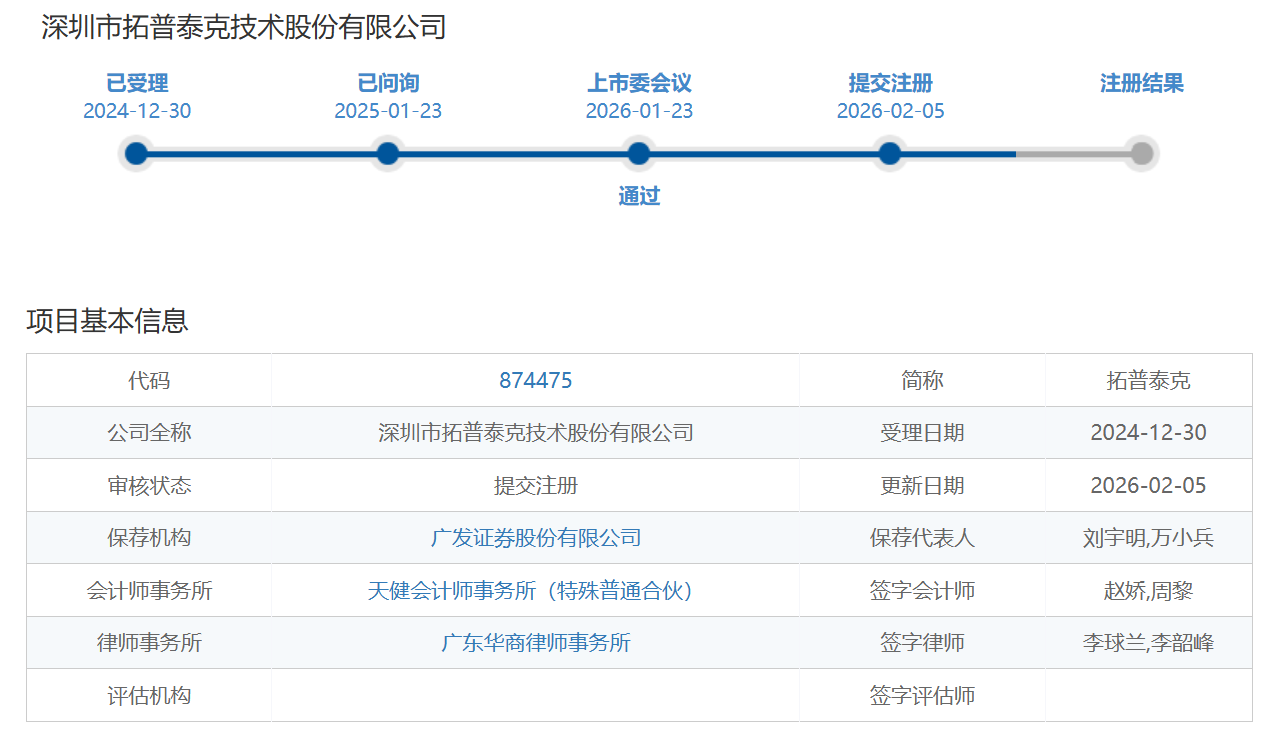Image resolution: width=1263 pixels, height=738 pixels.
Task: Open the stock code link 874475
Action: coord(536,380)
